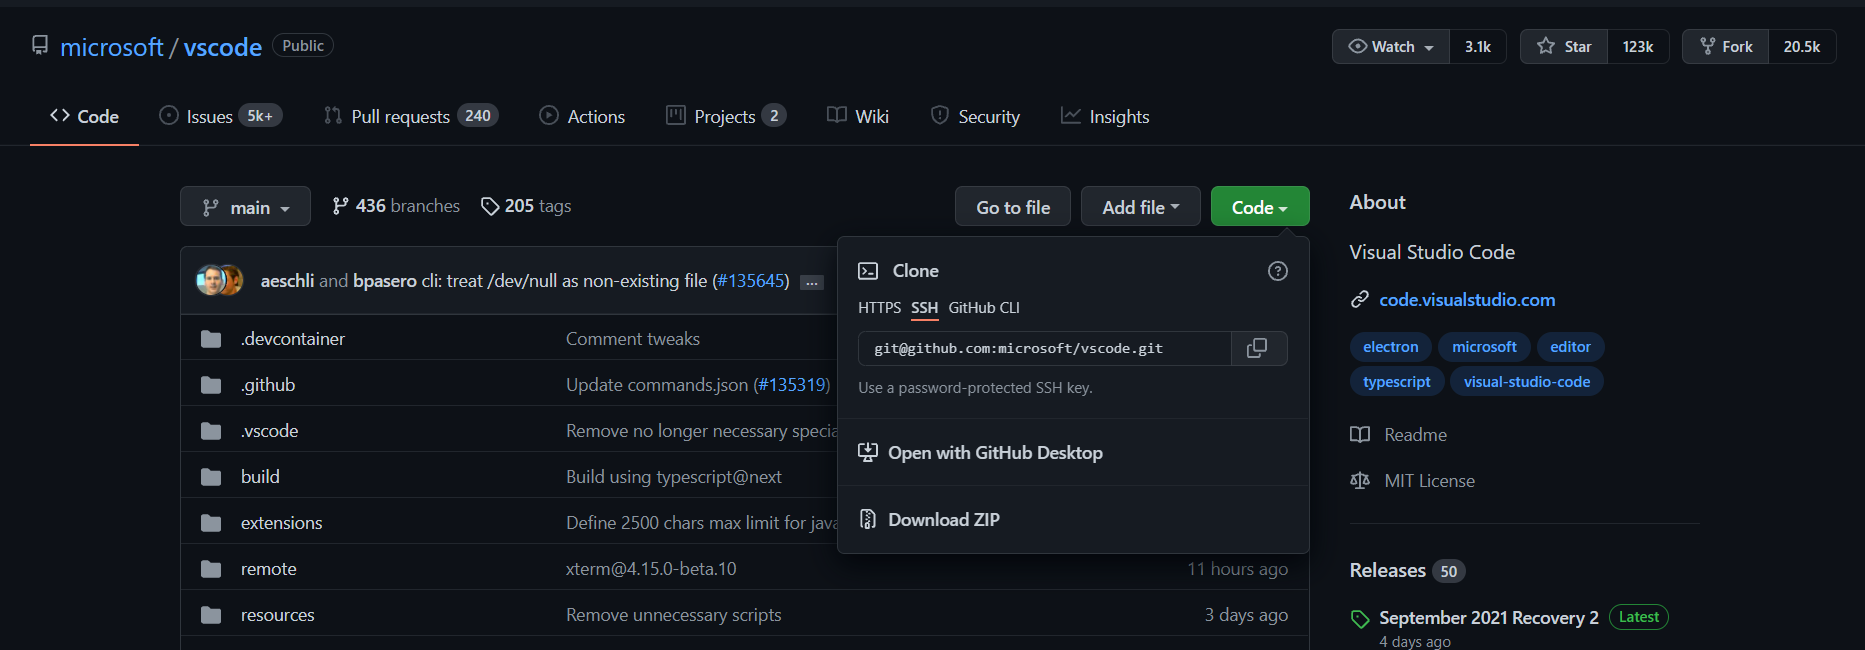
Task: Open the Add file dropdown
Action: [x=1141, y=207]
